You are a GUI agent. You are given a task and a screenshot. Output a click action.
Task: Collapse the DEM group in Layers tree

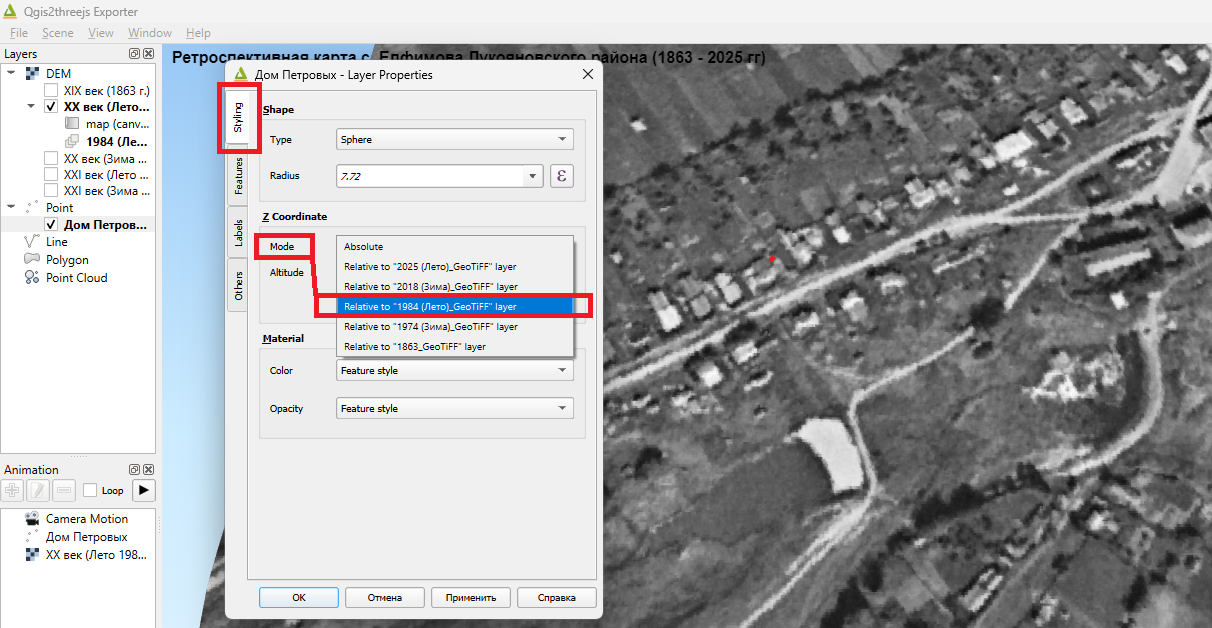(x=11, y=73)
